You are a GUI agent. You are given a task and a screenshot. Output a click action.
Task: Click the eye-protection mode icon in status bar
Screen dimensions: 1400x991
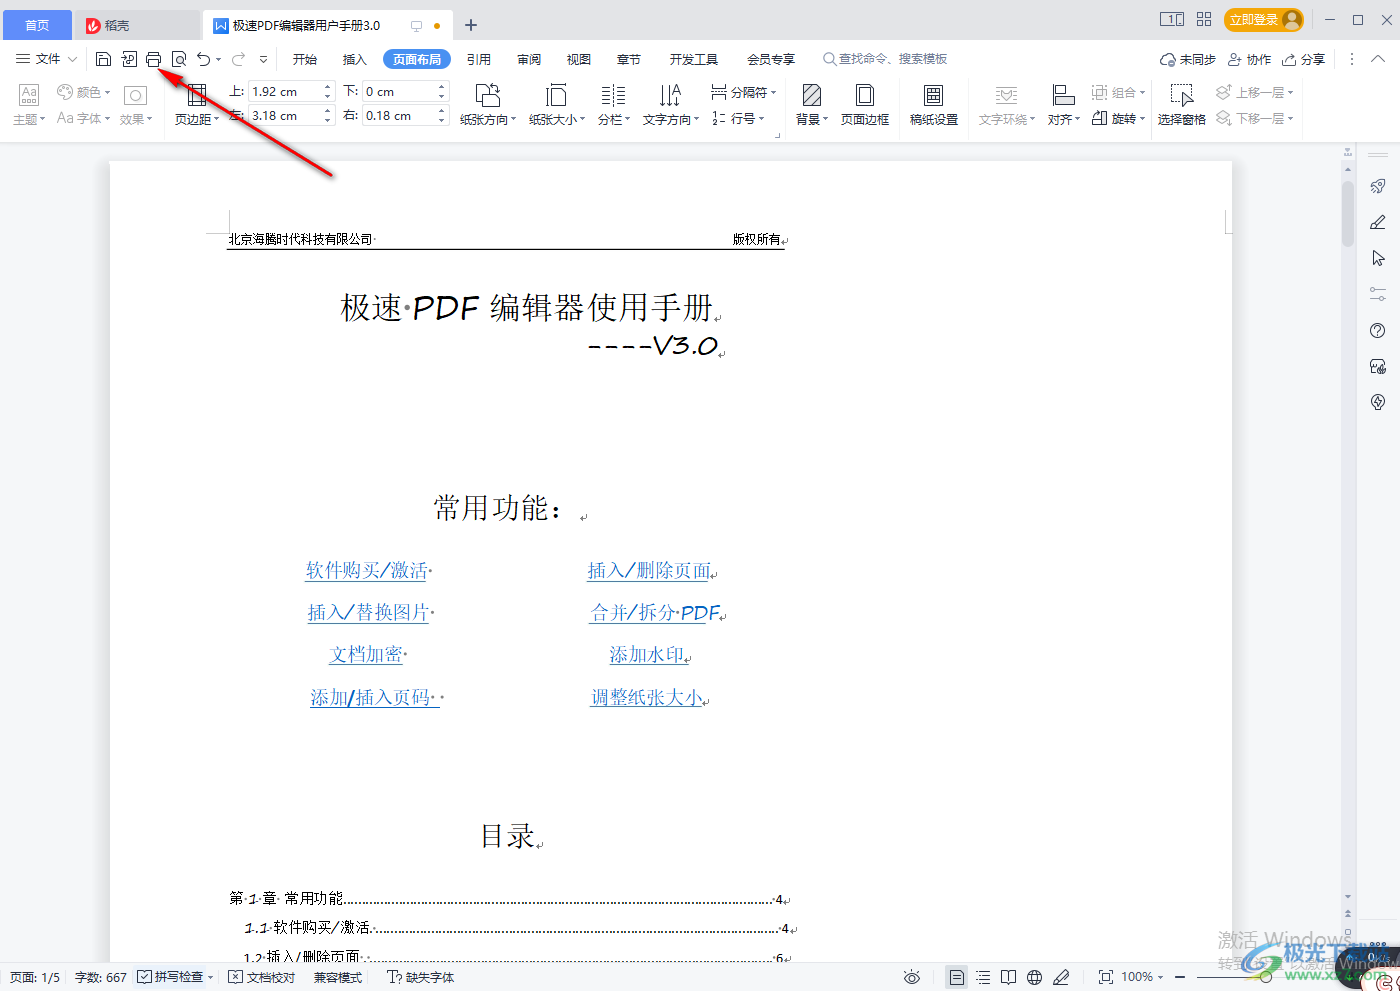pos(912,977)
